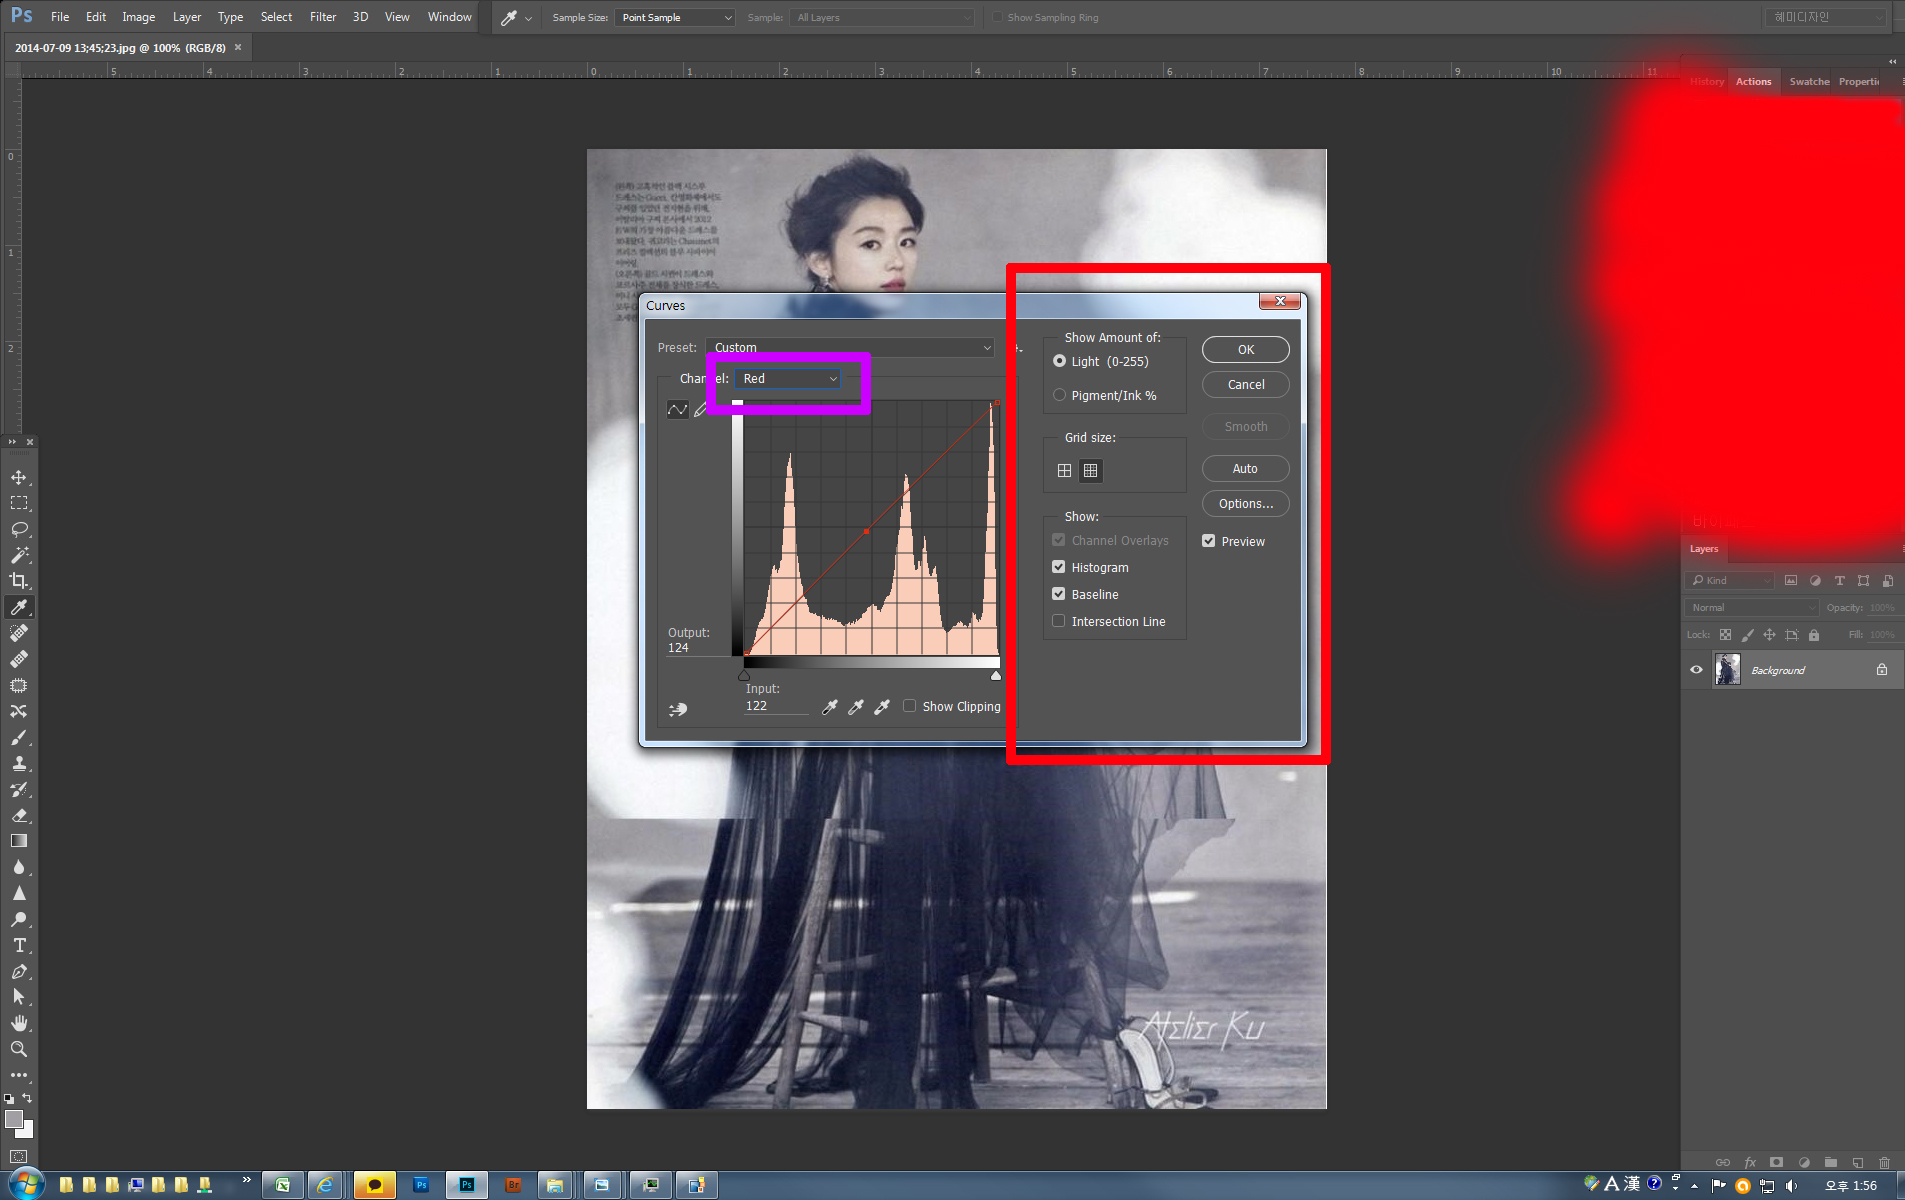Select the Magic Wand tool
Image resolution: width=1905 pixels, height=1200 pixels.
(19, 555)
